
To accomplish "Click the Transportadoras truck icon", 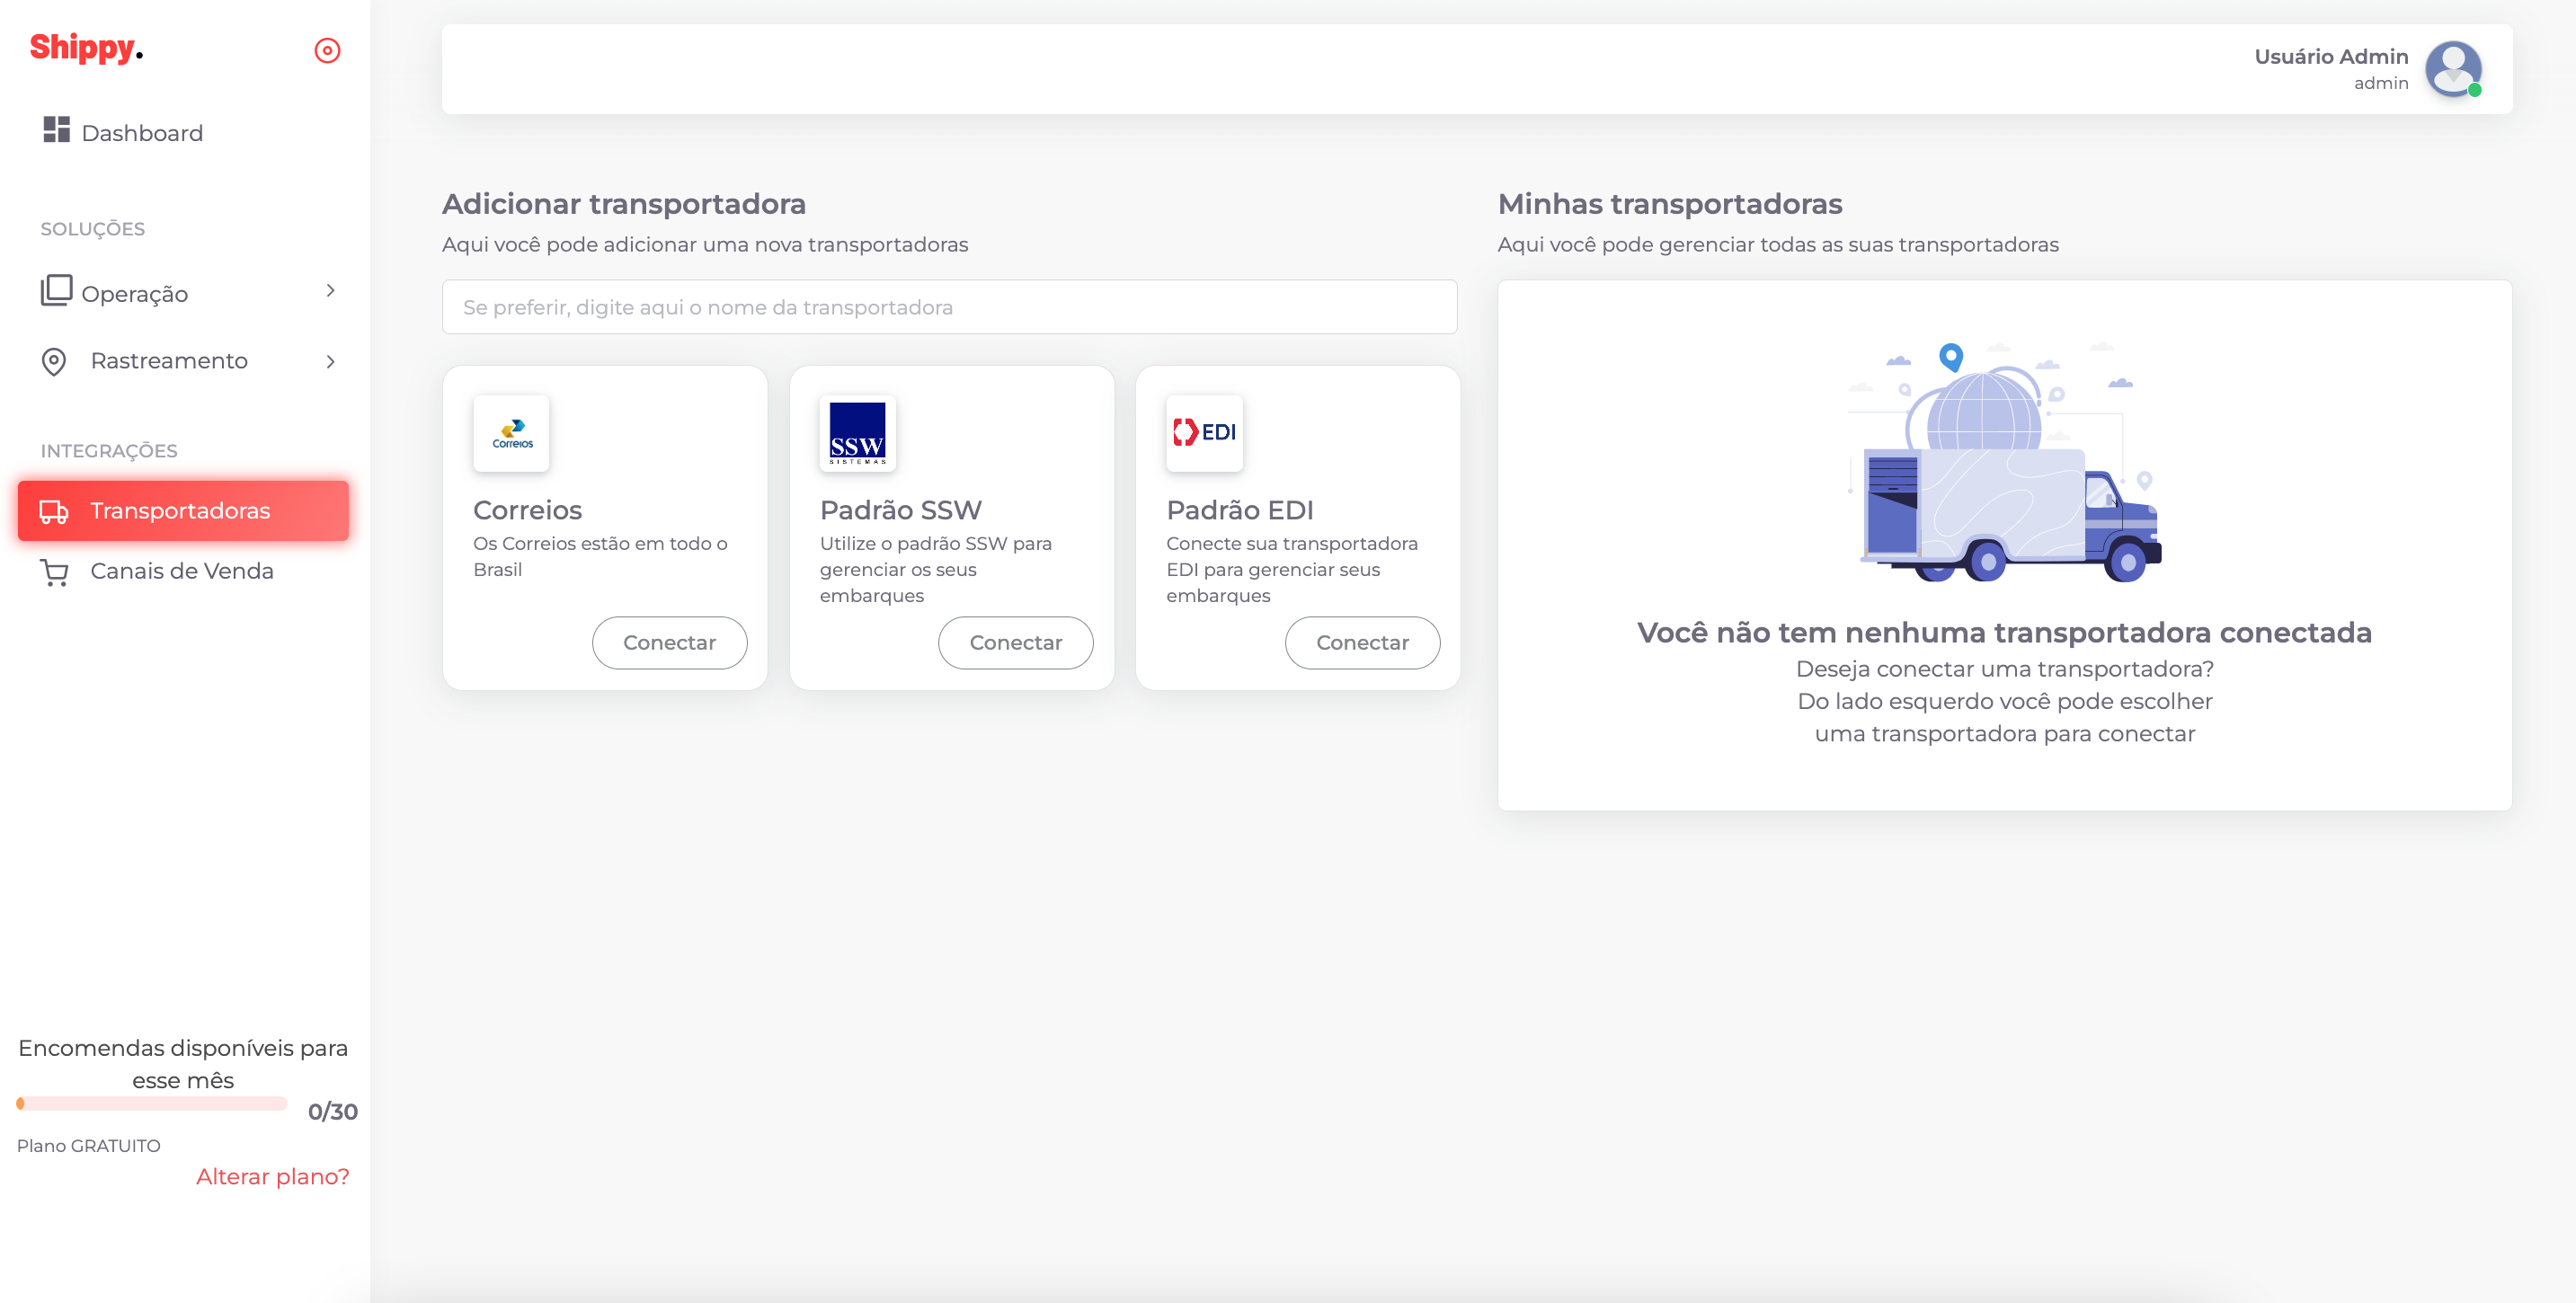I will (x=54, y=512).
